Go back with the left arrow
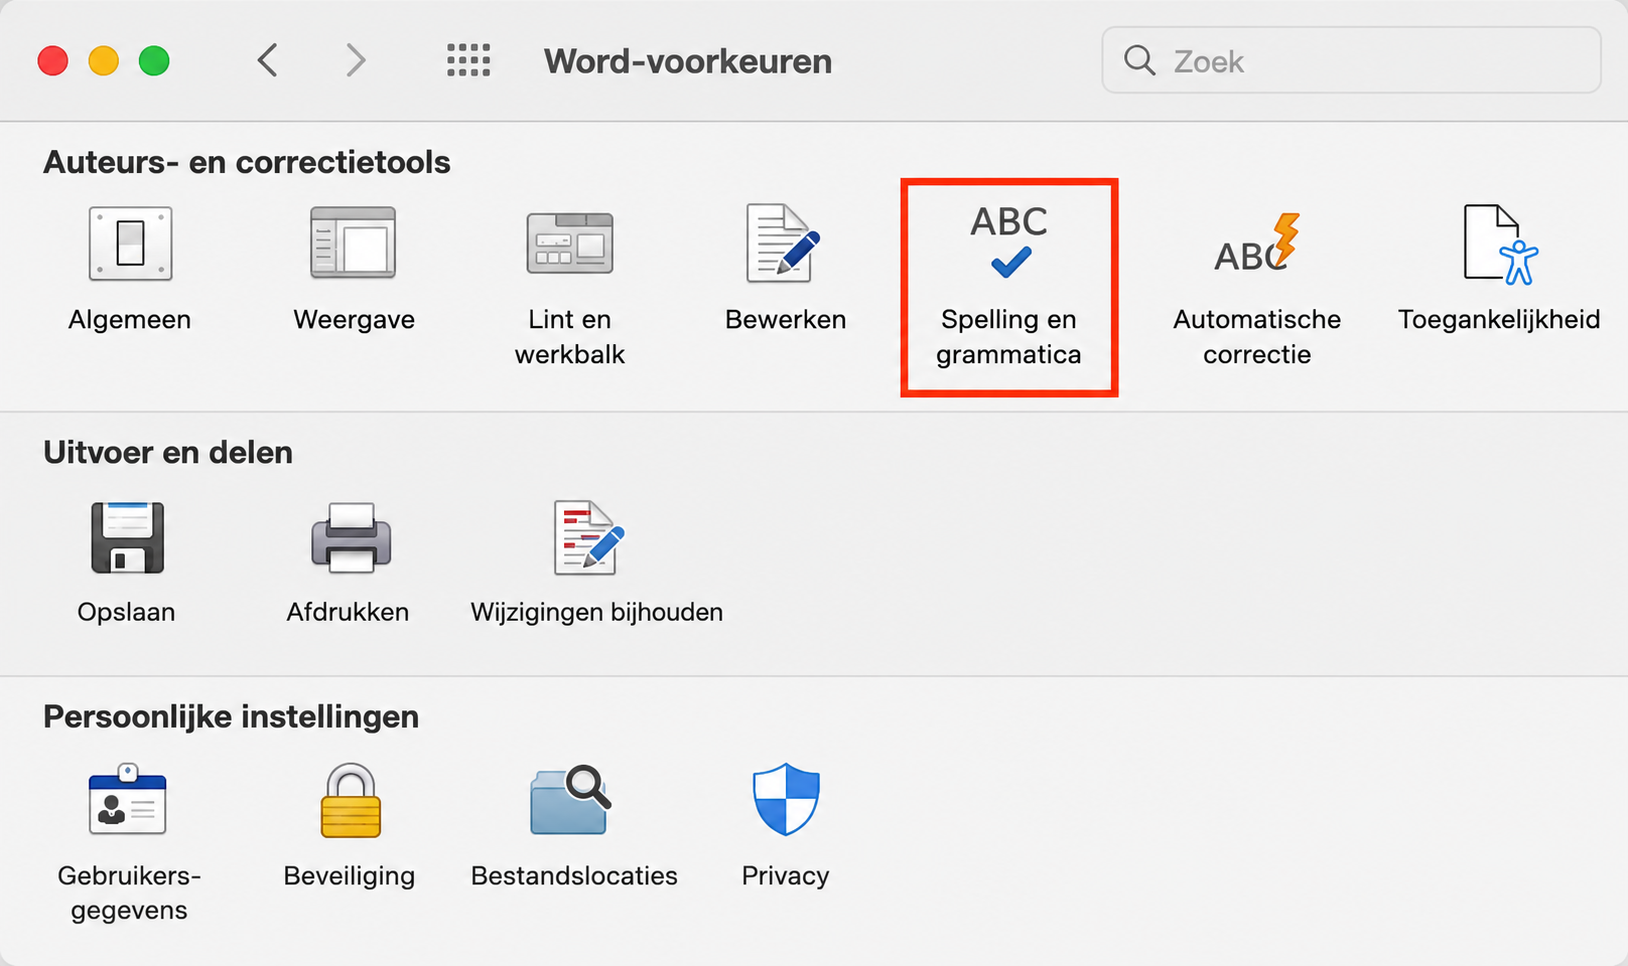 coord(267,61)
